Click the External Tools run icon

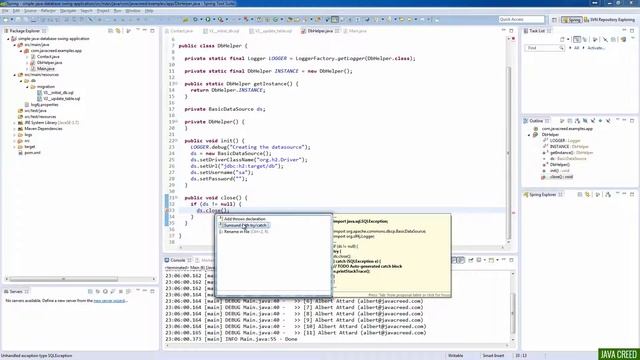(220, 20)
